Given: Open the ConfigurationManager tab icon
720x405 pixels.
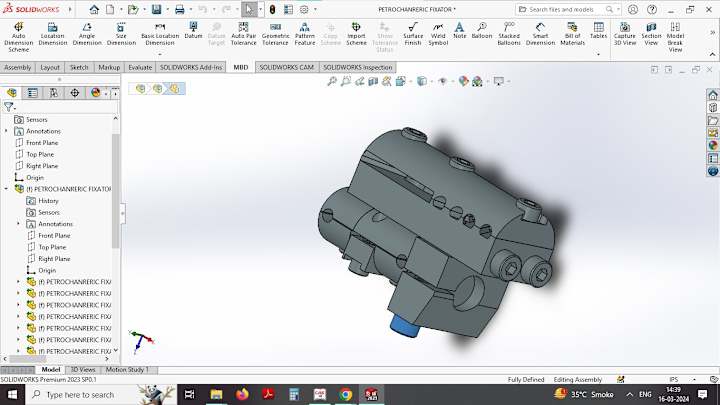Looking at the screenshot, I should click(x=54, y=93).
